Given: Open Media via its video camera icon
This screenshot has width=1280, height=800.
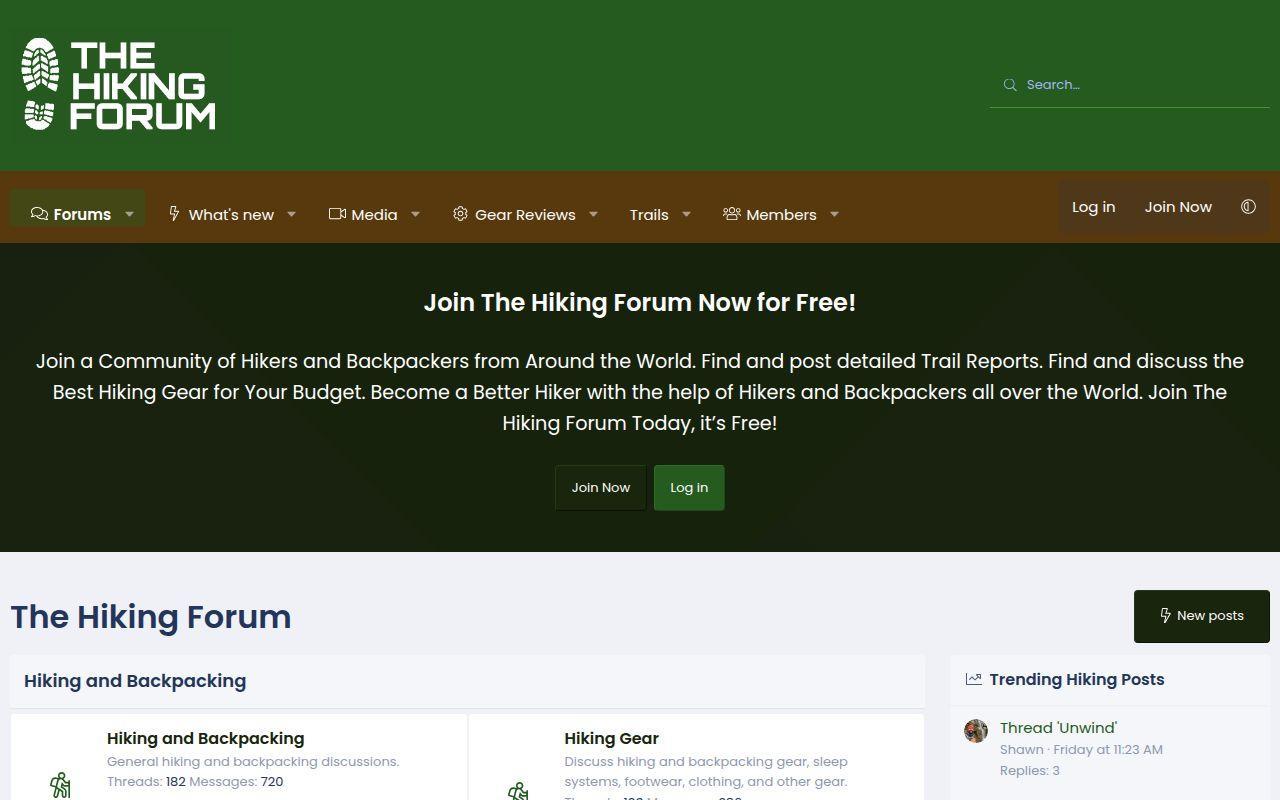Looking at the screenshot, I should (x=335, y=214).
